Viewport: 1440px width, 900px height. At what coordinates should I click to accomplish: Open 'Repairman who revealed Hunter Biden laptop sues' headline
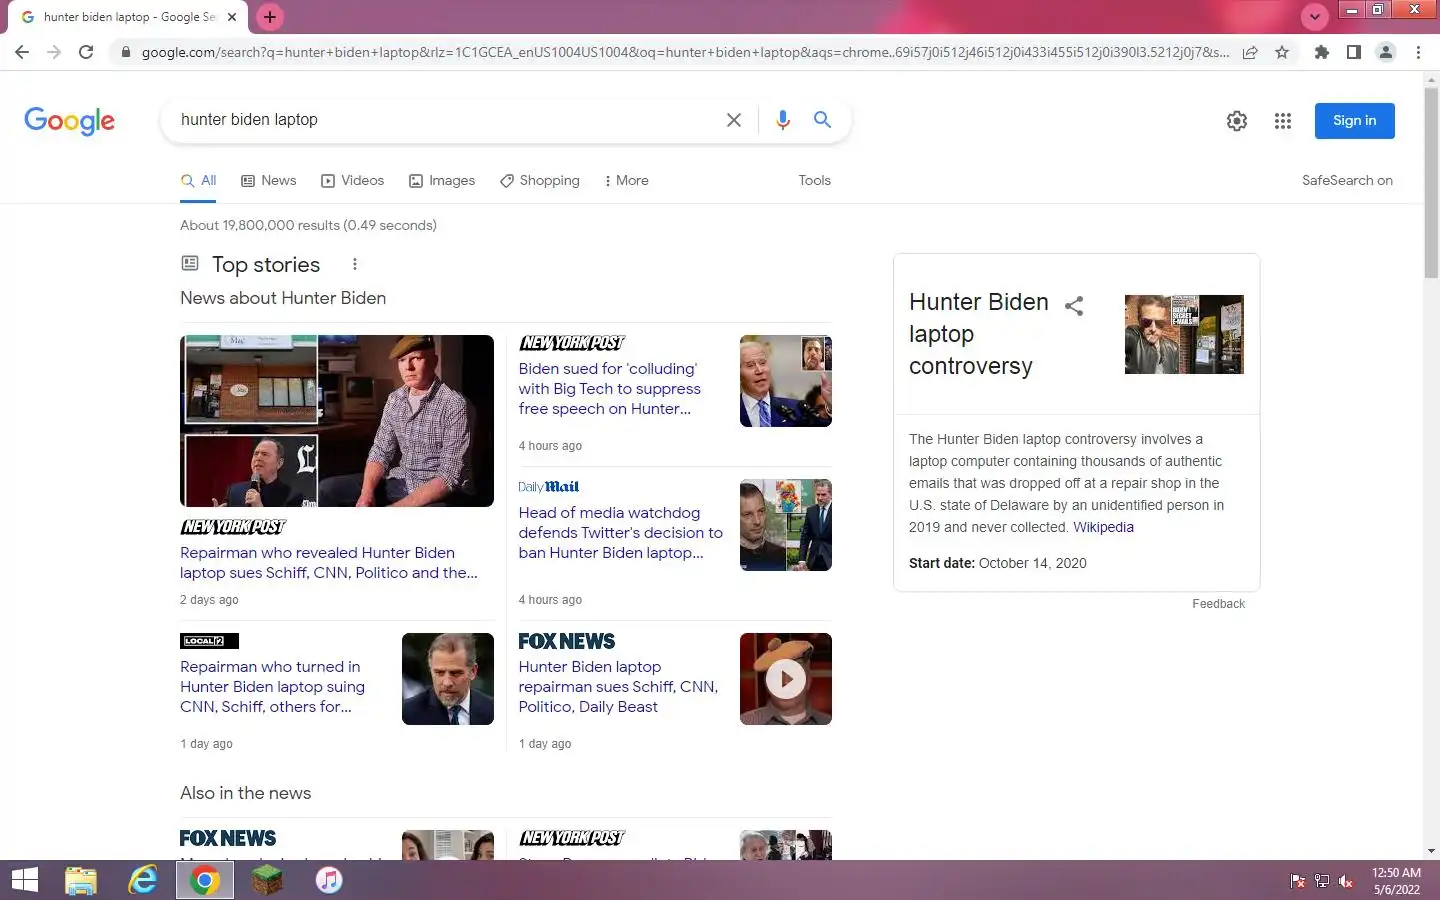point(329,563)
